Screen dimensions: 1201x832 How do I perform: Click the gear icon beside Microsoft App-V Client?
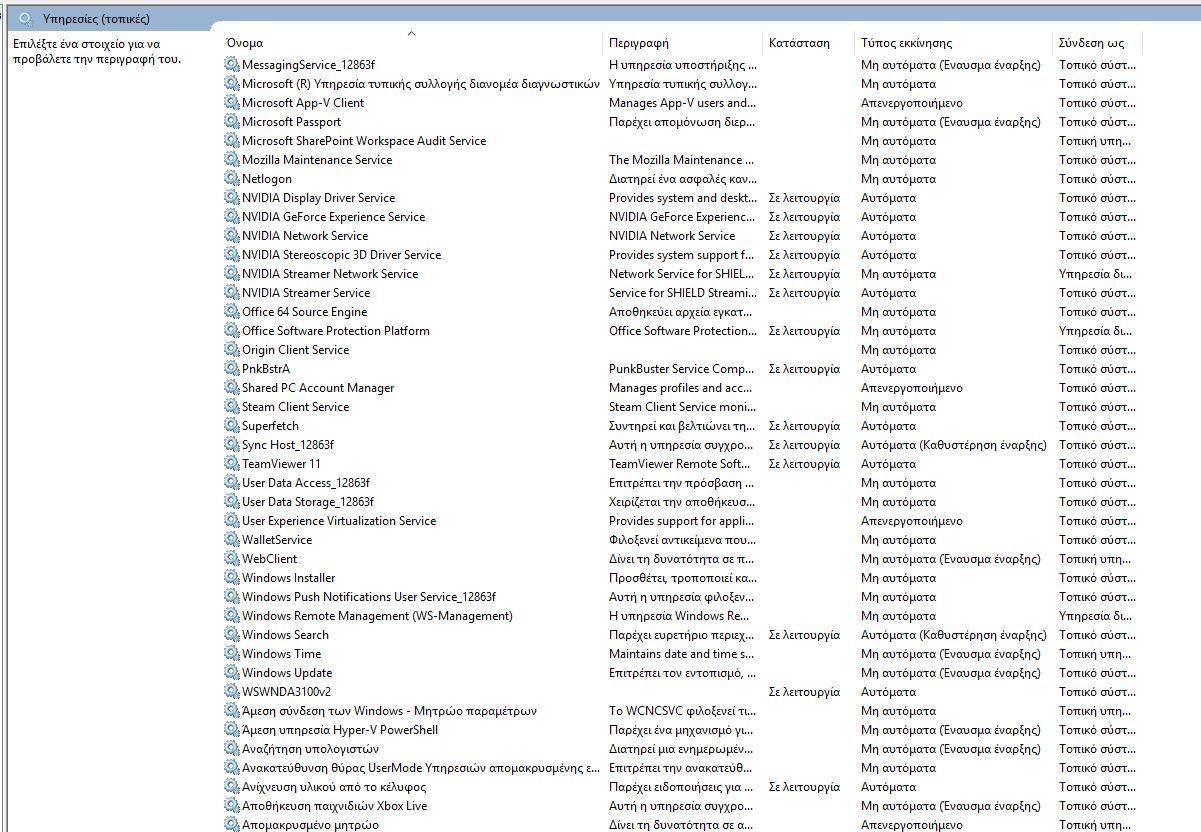point(232,103)
